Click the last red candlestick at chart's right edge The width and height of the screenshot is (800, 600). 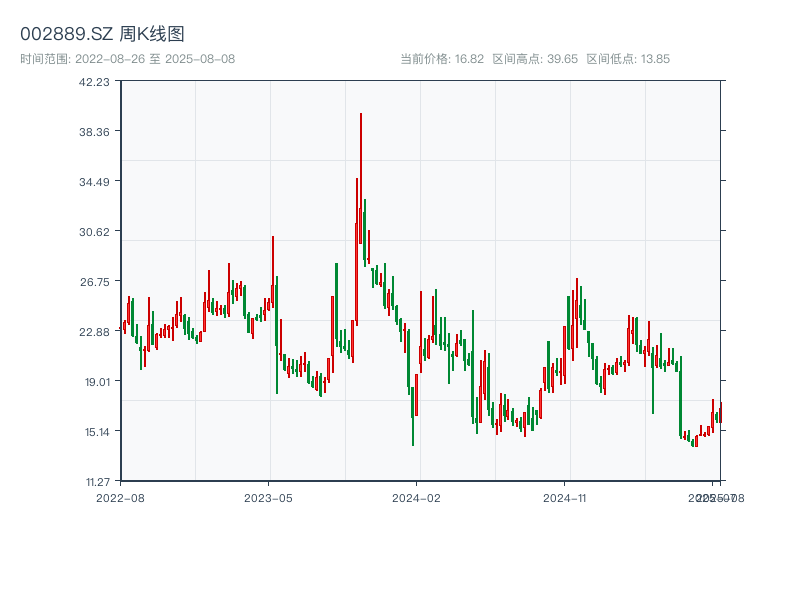pos(721,412)
